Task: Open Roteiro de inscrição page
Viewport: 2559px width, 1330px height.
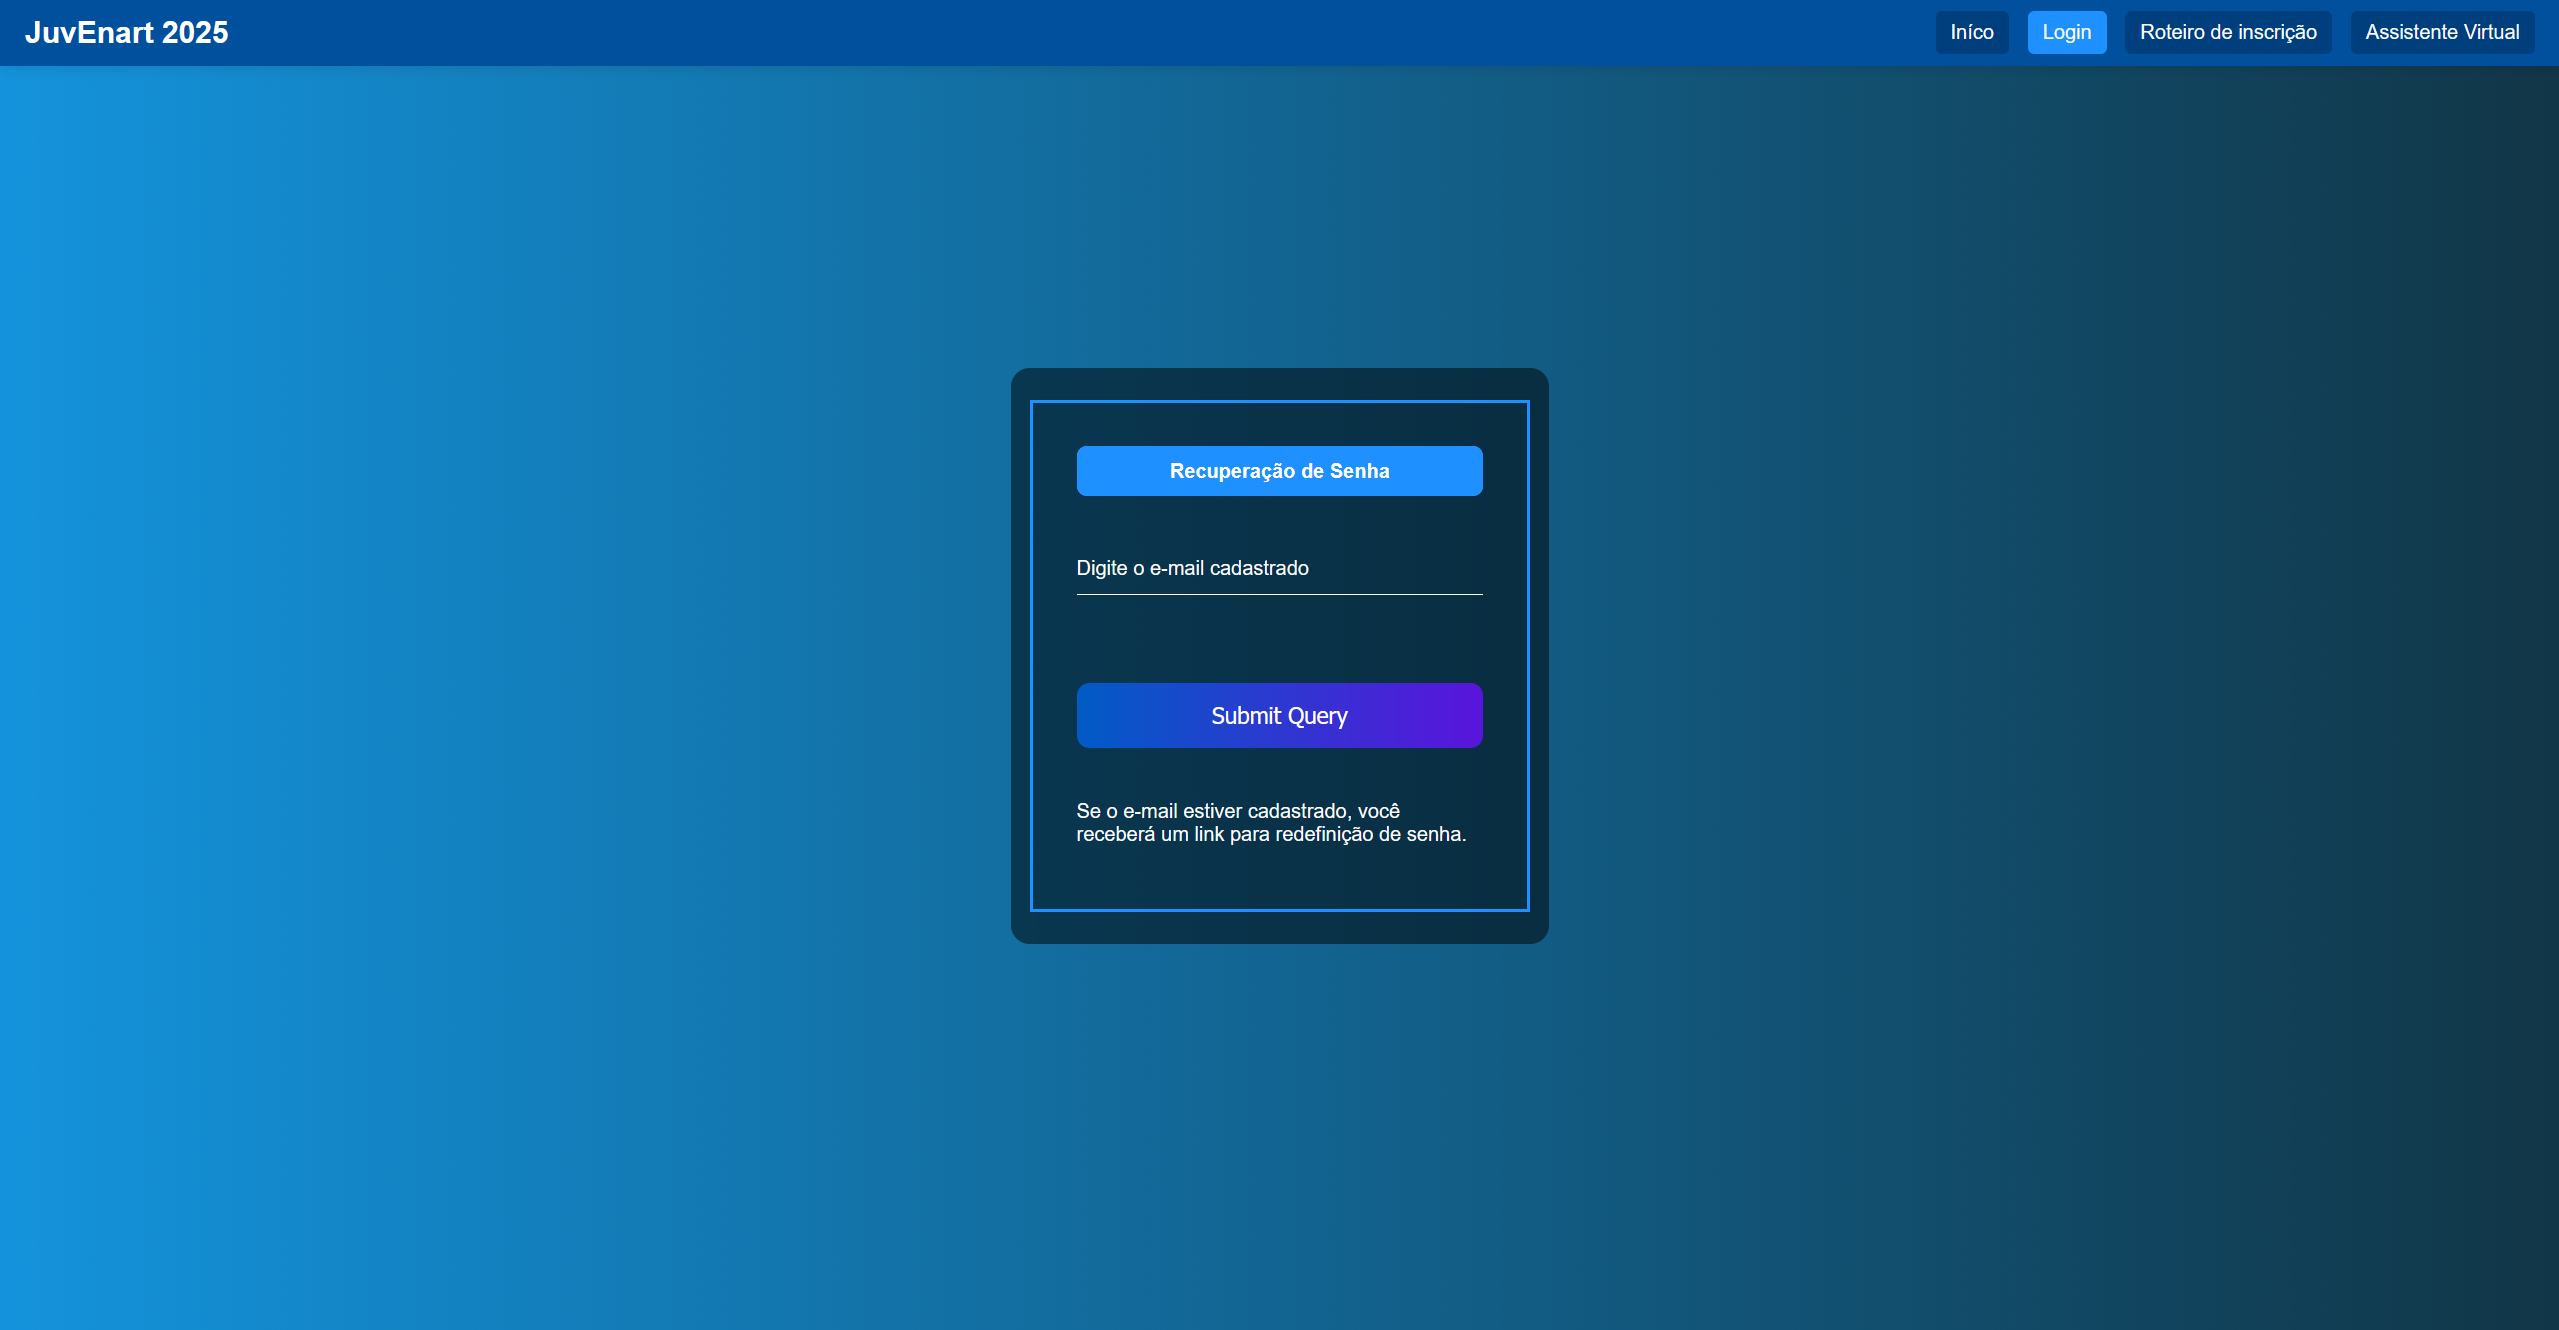Action: pos(2227,33)
